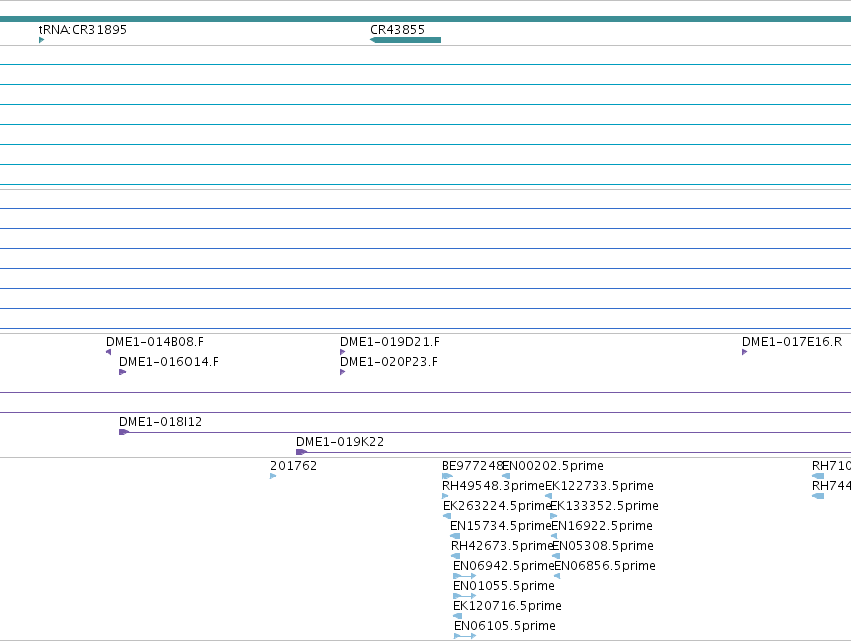Click the CR43855 teal gene bar
The image size is (851, 641).
pos(405,40)
